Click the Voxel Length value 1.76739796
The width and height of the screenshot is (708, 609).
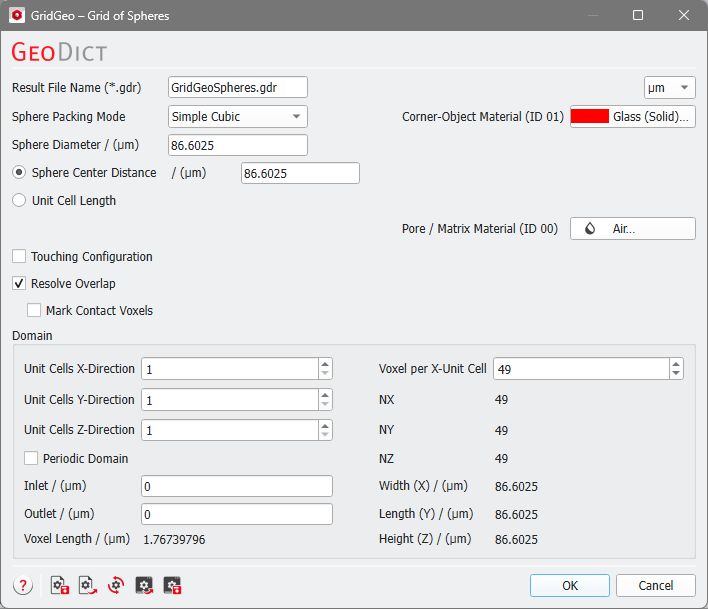tap(174, 539)
